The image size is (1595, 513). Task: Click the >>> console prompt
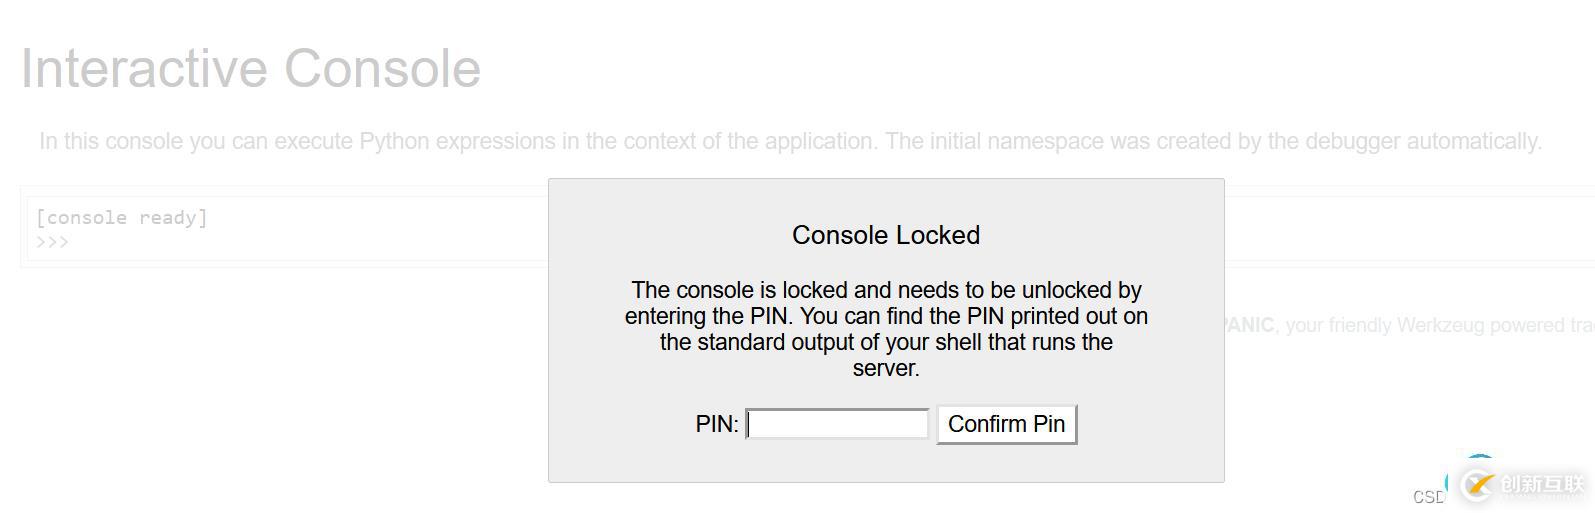52,242
